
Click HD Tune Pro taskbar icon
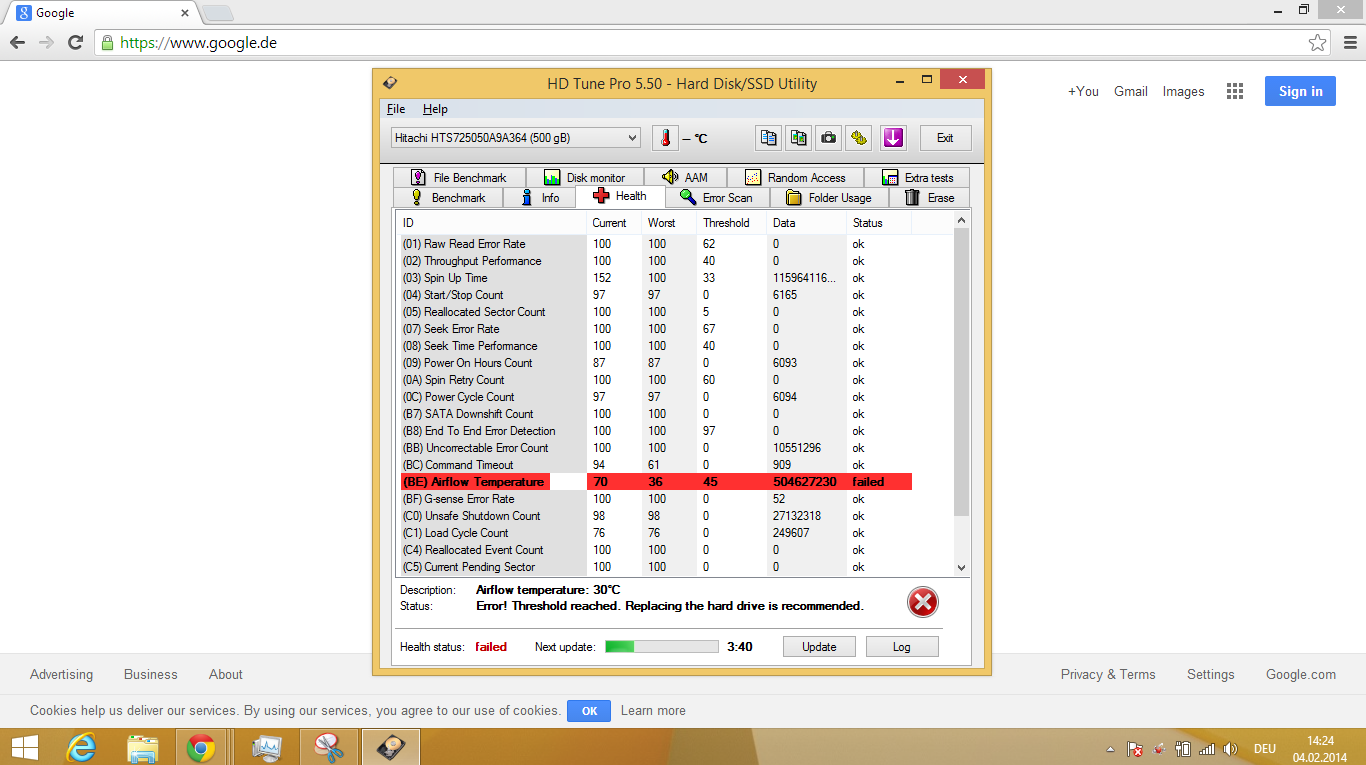[390, 747]
